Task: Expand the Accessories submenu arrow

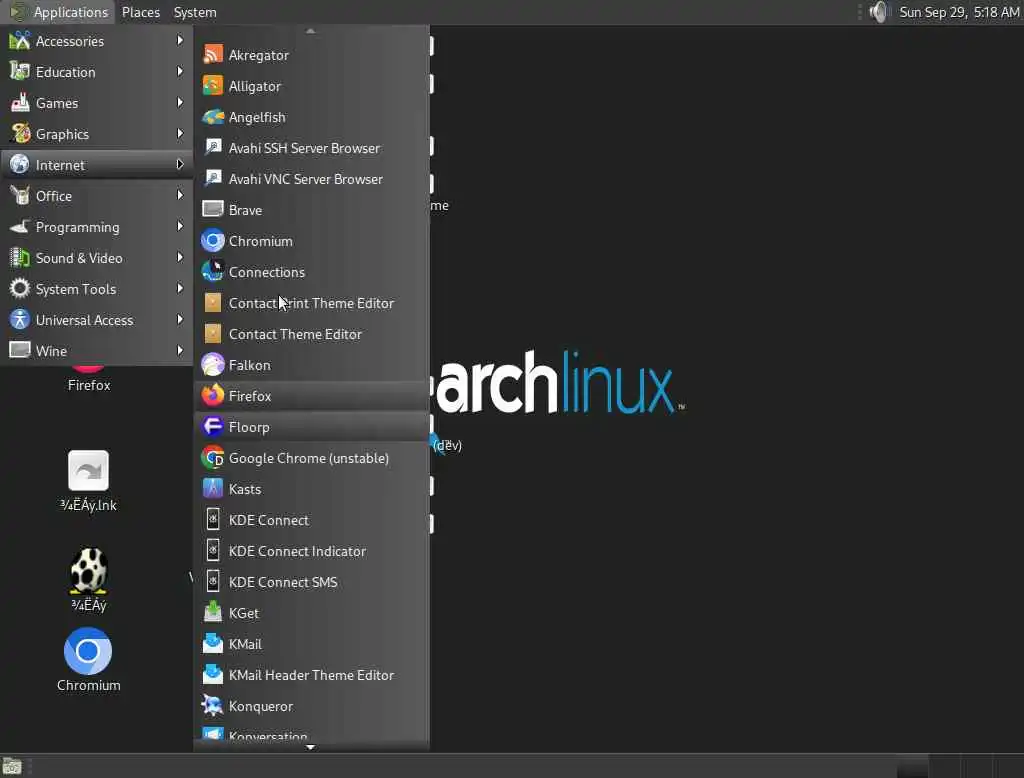Action: coord(180,41)
